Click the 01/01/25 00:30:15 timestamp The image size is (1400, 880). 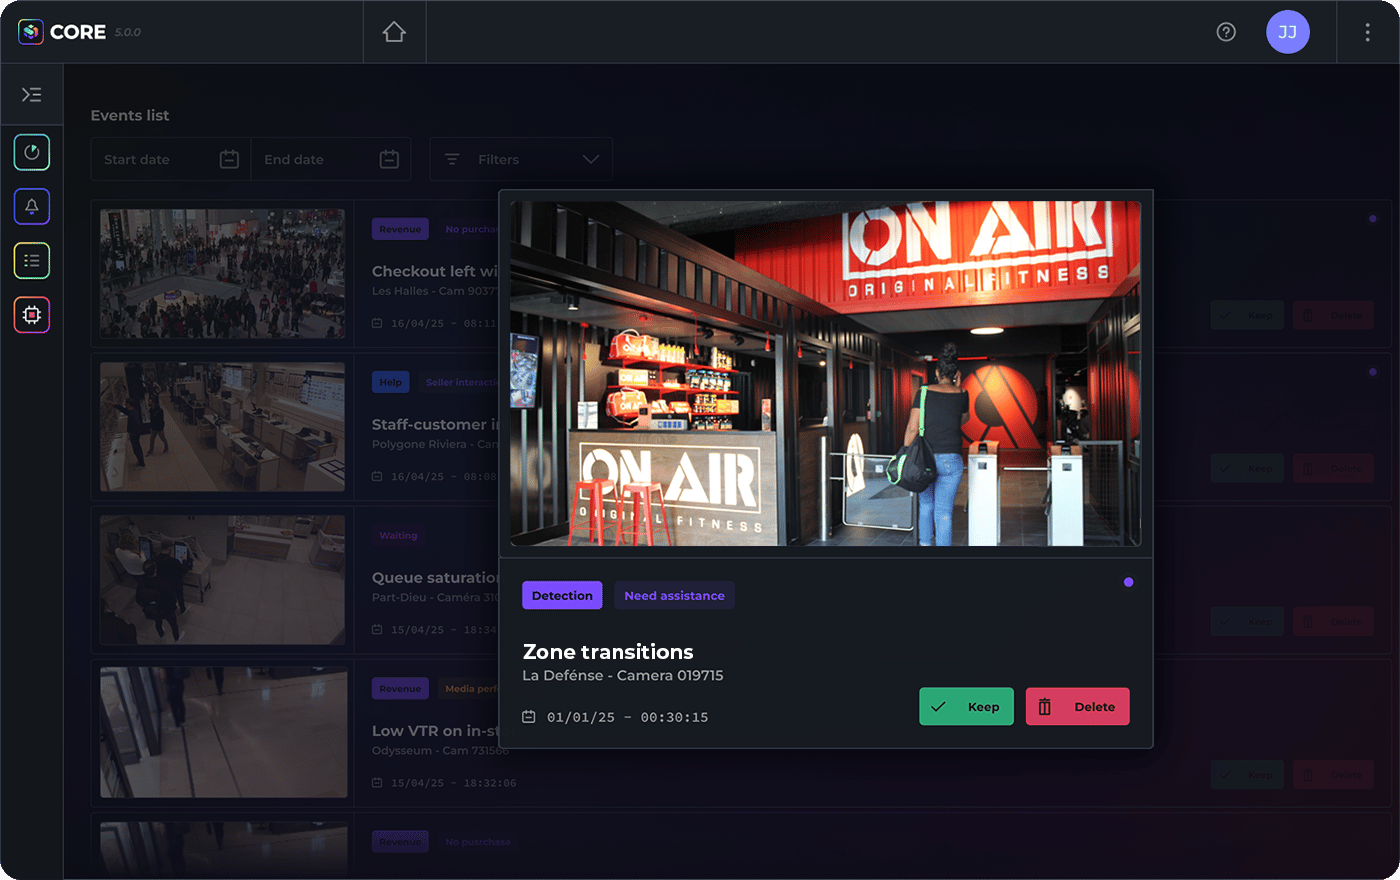pos(628,717)
